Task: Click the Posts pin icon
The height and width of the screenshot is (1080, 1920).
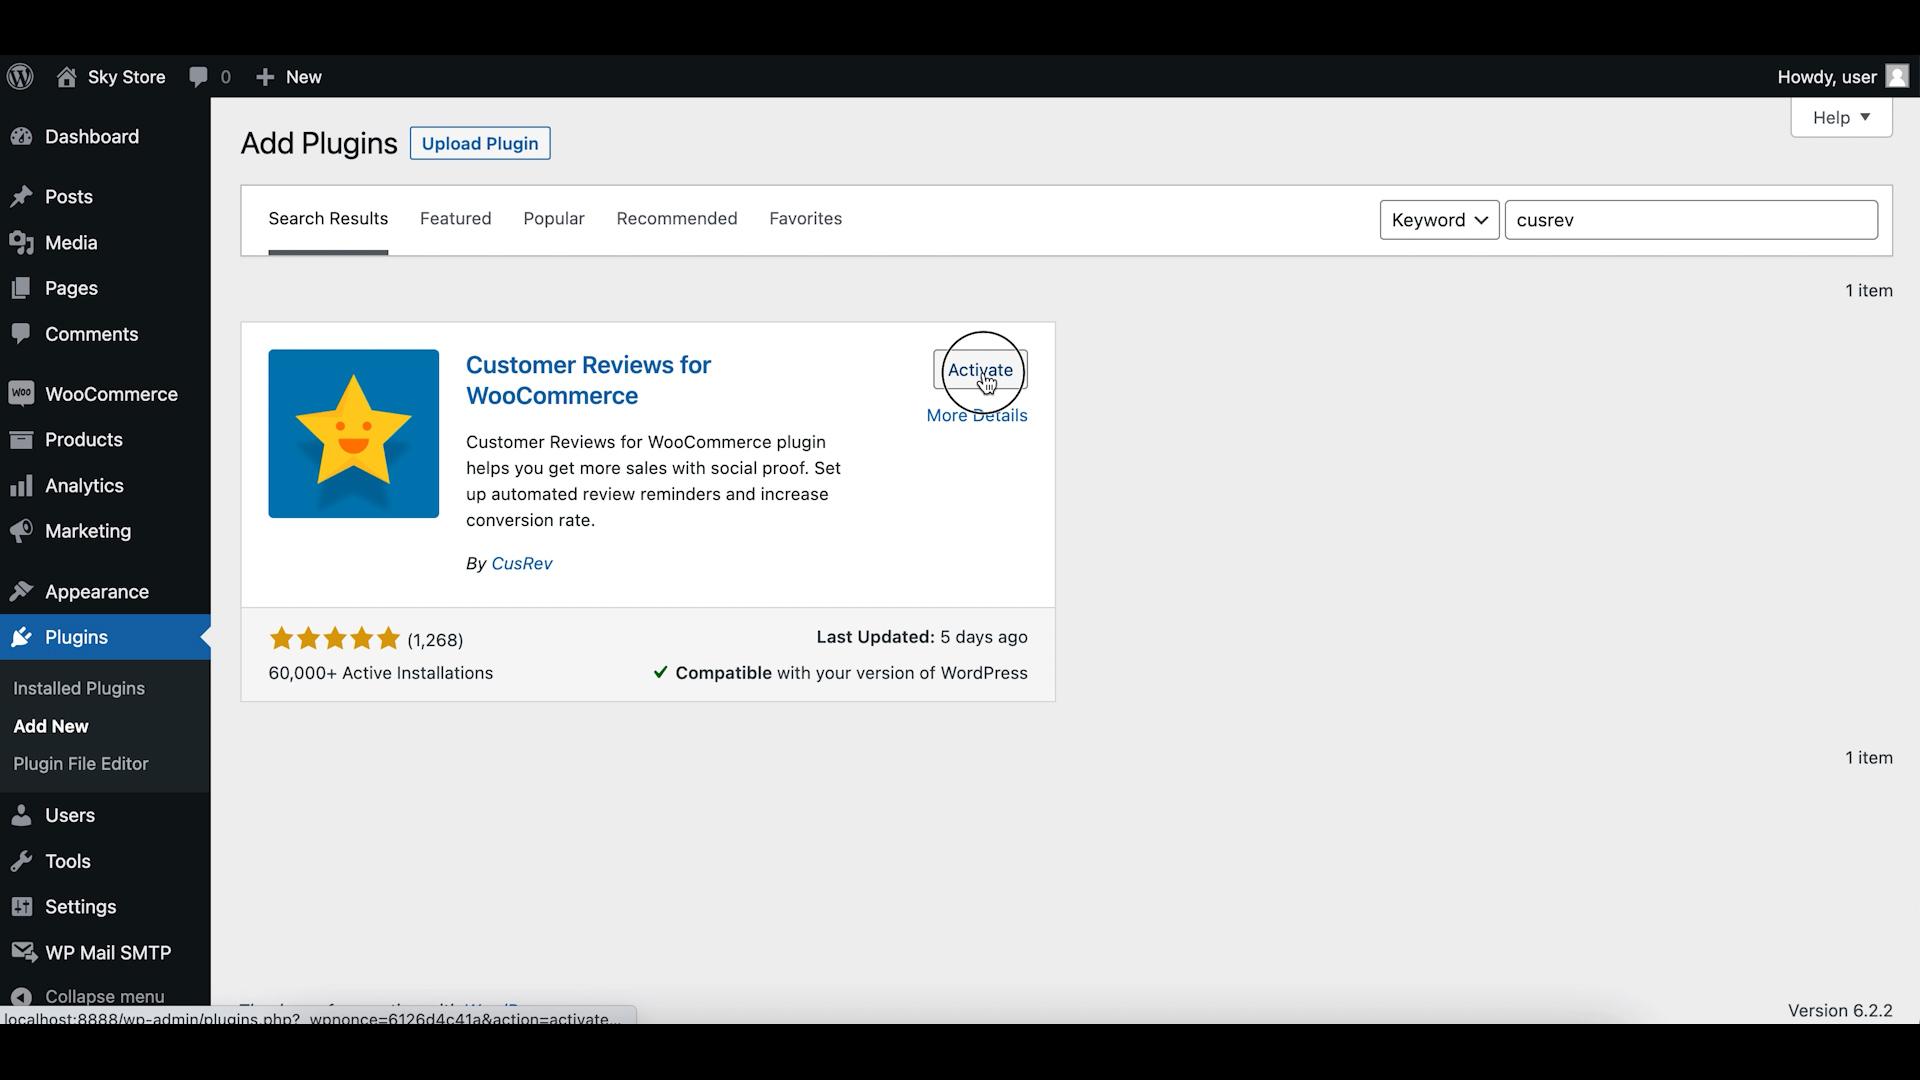Action: (21, 197)
